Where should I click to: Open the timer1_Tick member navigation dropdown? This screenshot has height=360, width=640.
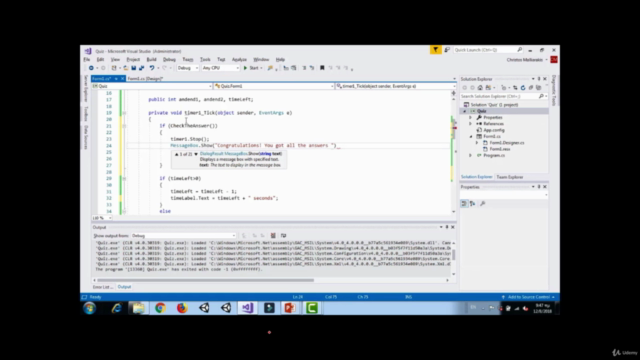(396, 86)
